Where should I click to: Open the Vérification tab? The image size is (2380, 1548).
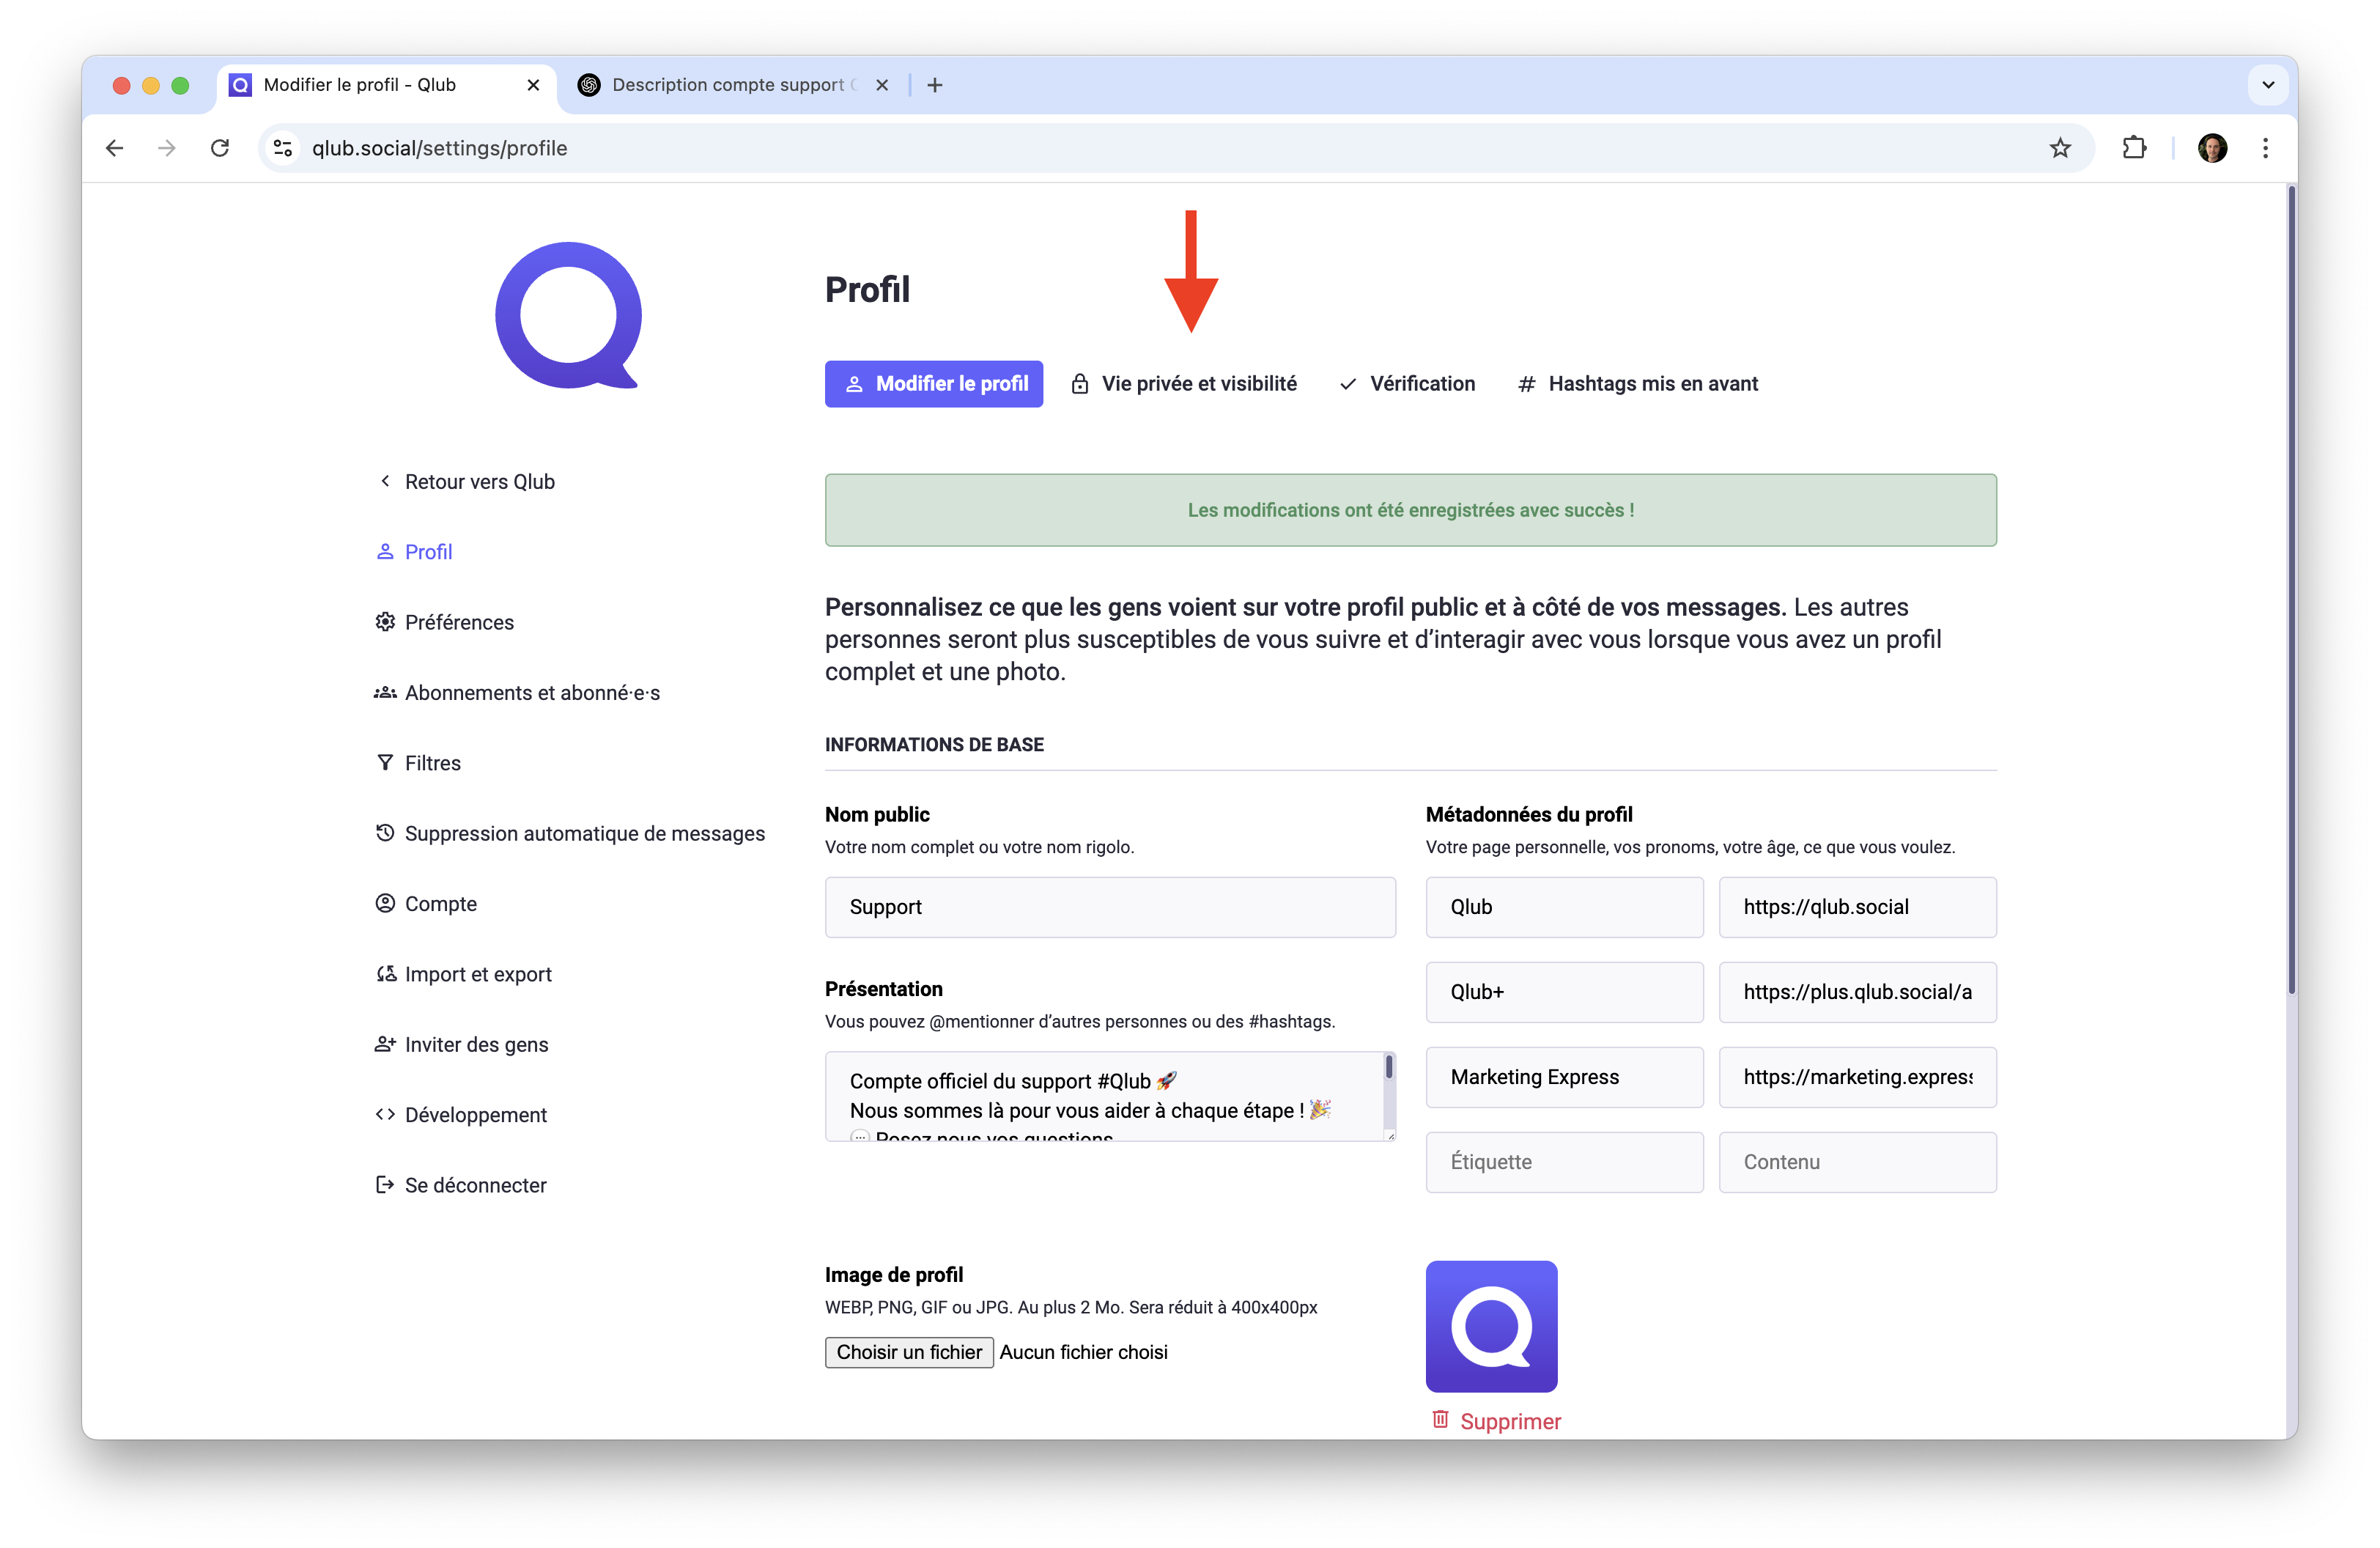coord(1407,384)
